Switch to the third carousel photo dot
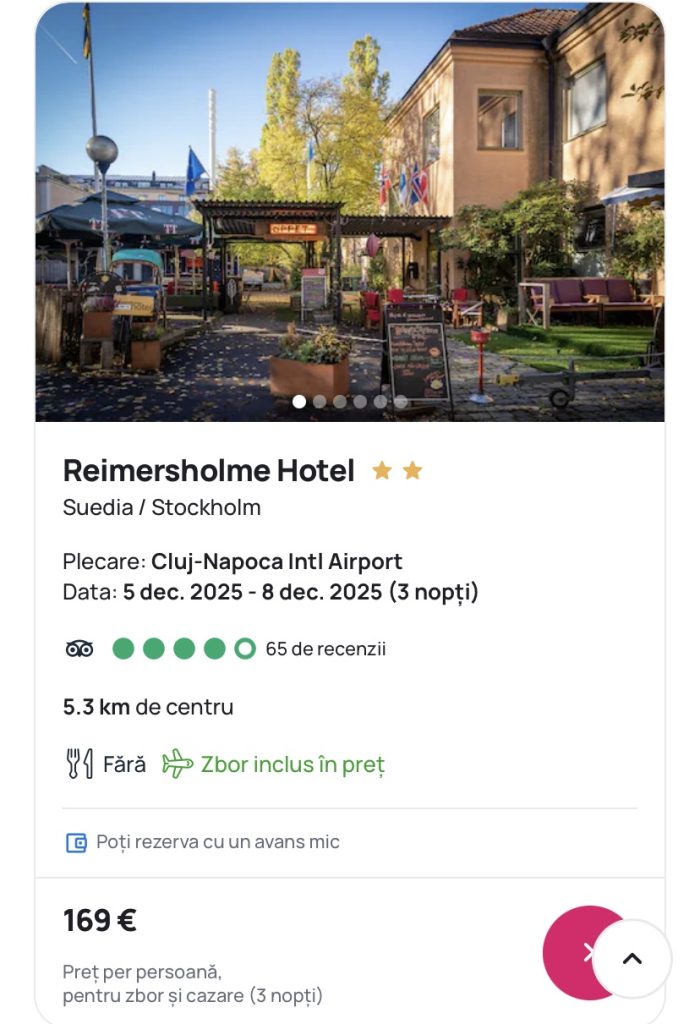 [x=340, y=401]
